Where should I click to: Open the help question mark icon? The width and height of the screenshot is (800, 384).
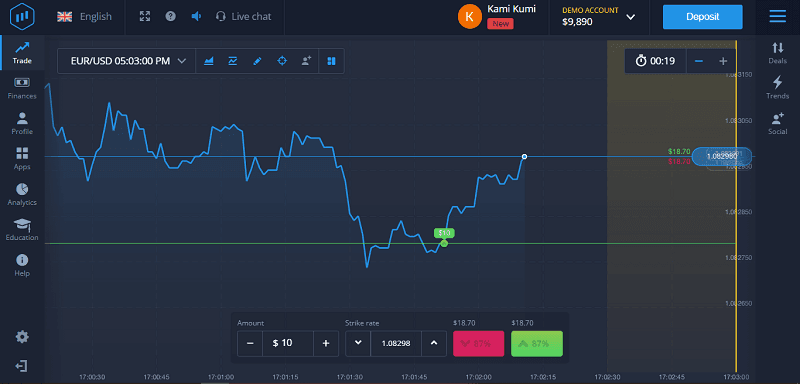click(171, 16)
